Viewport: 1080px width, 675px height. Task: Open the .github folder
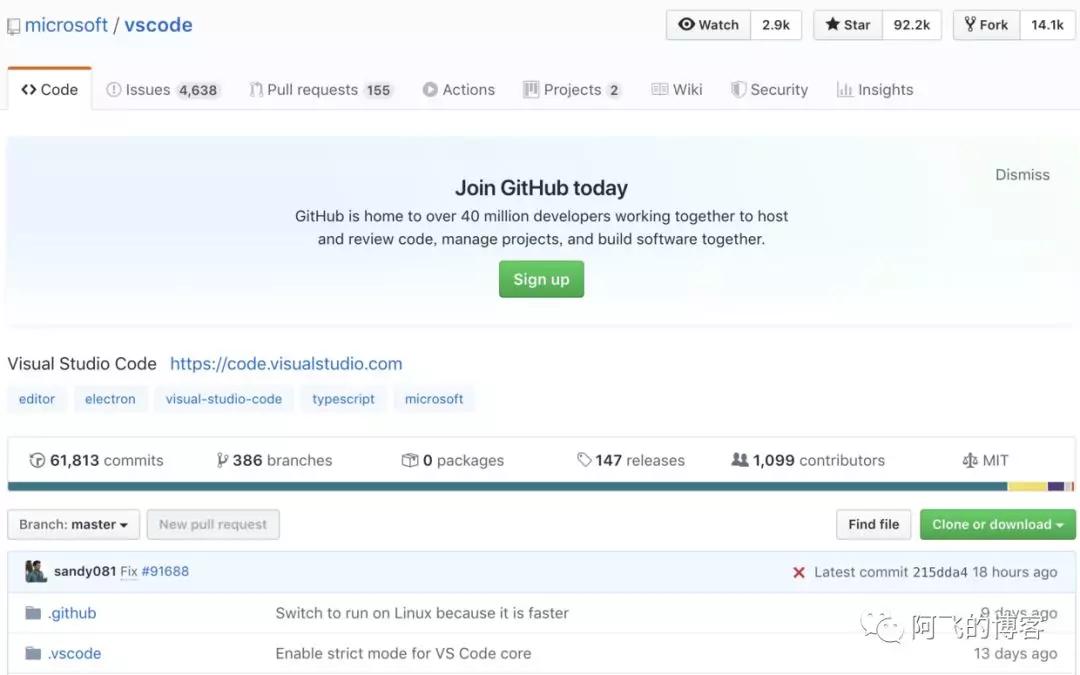point(72,613)
